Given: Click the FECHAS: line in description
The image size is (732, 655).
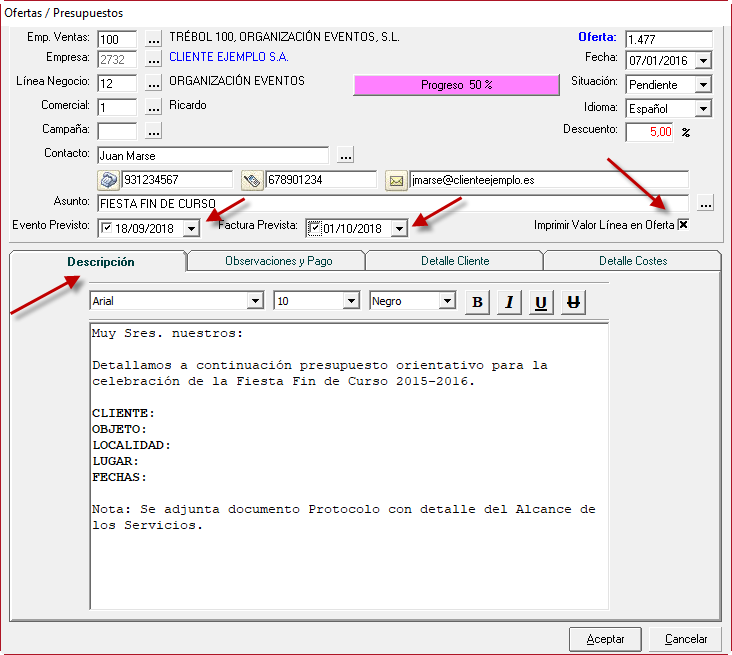Looking at the screenshot, I should [119, 477].
